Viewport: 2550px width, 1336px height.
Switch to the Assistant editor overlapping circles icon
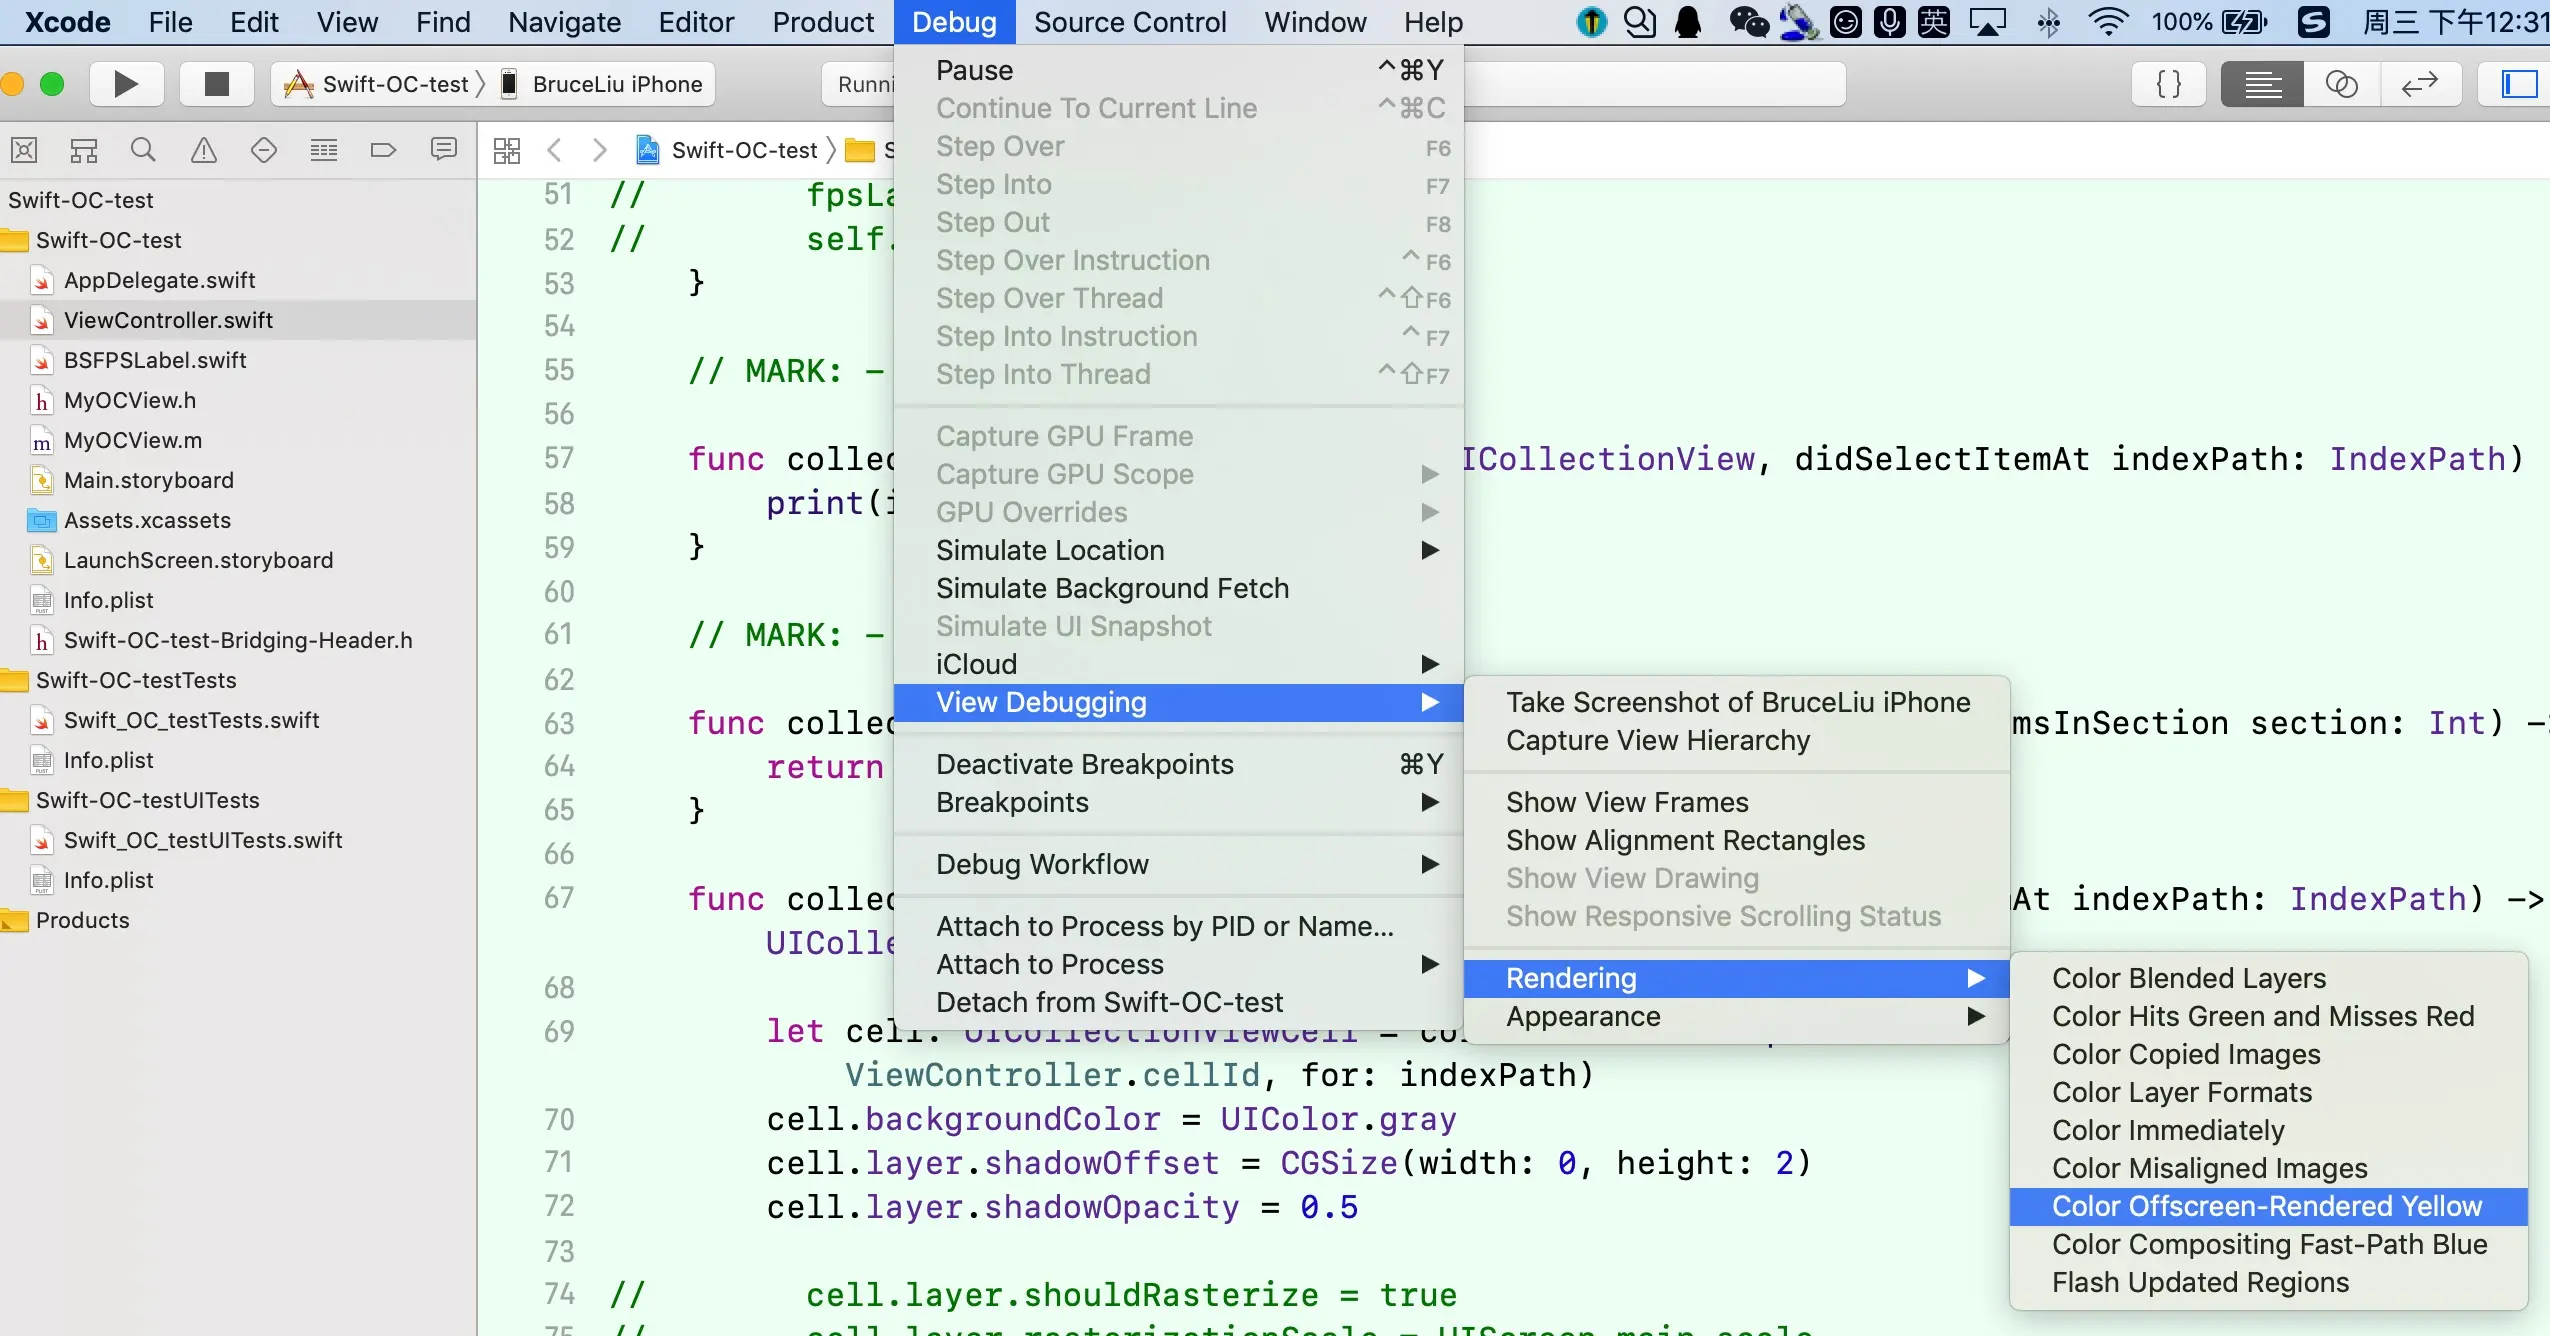[x=2341, y=84]
